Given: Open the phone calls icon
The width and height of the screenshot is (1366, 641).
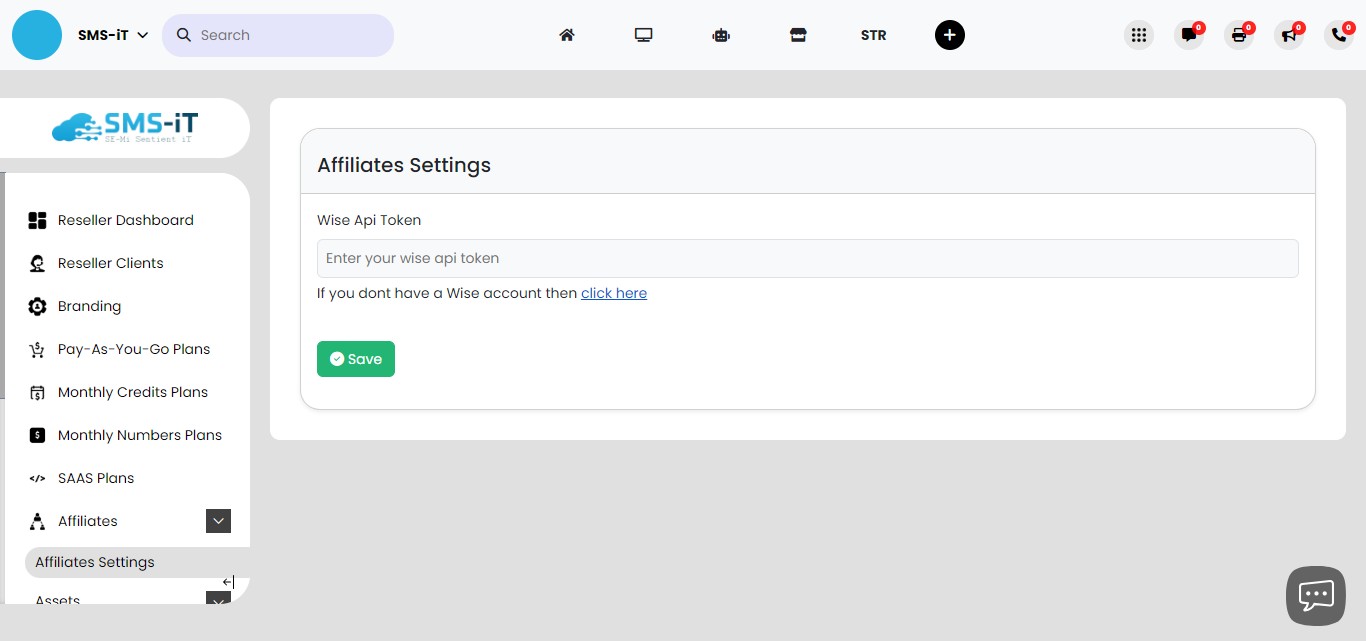Looking at the screenshot, I should click(1338, 35).
